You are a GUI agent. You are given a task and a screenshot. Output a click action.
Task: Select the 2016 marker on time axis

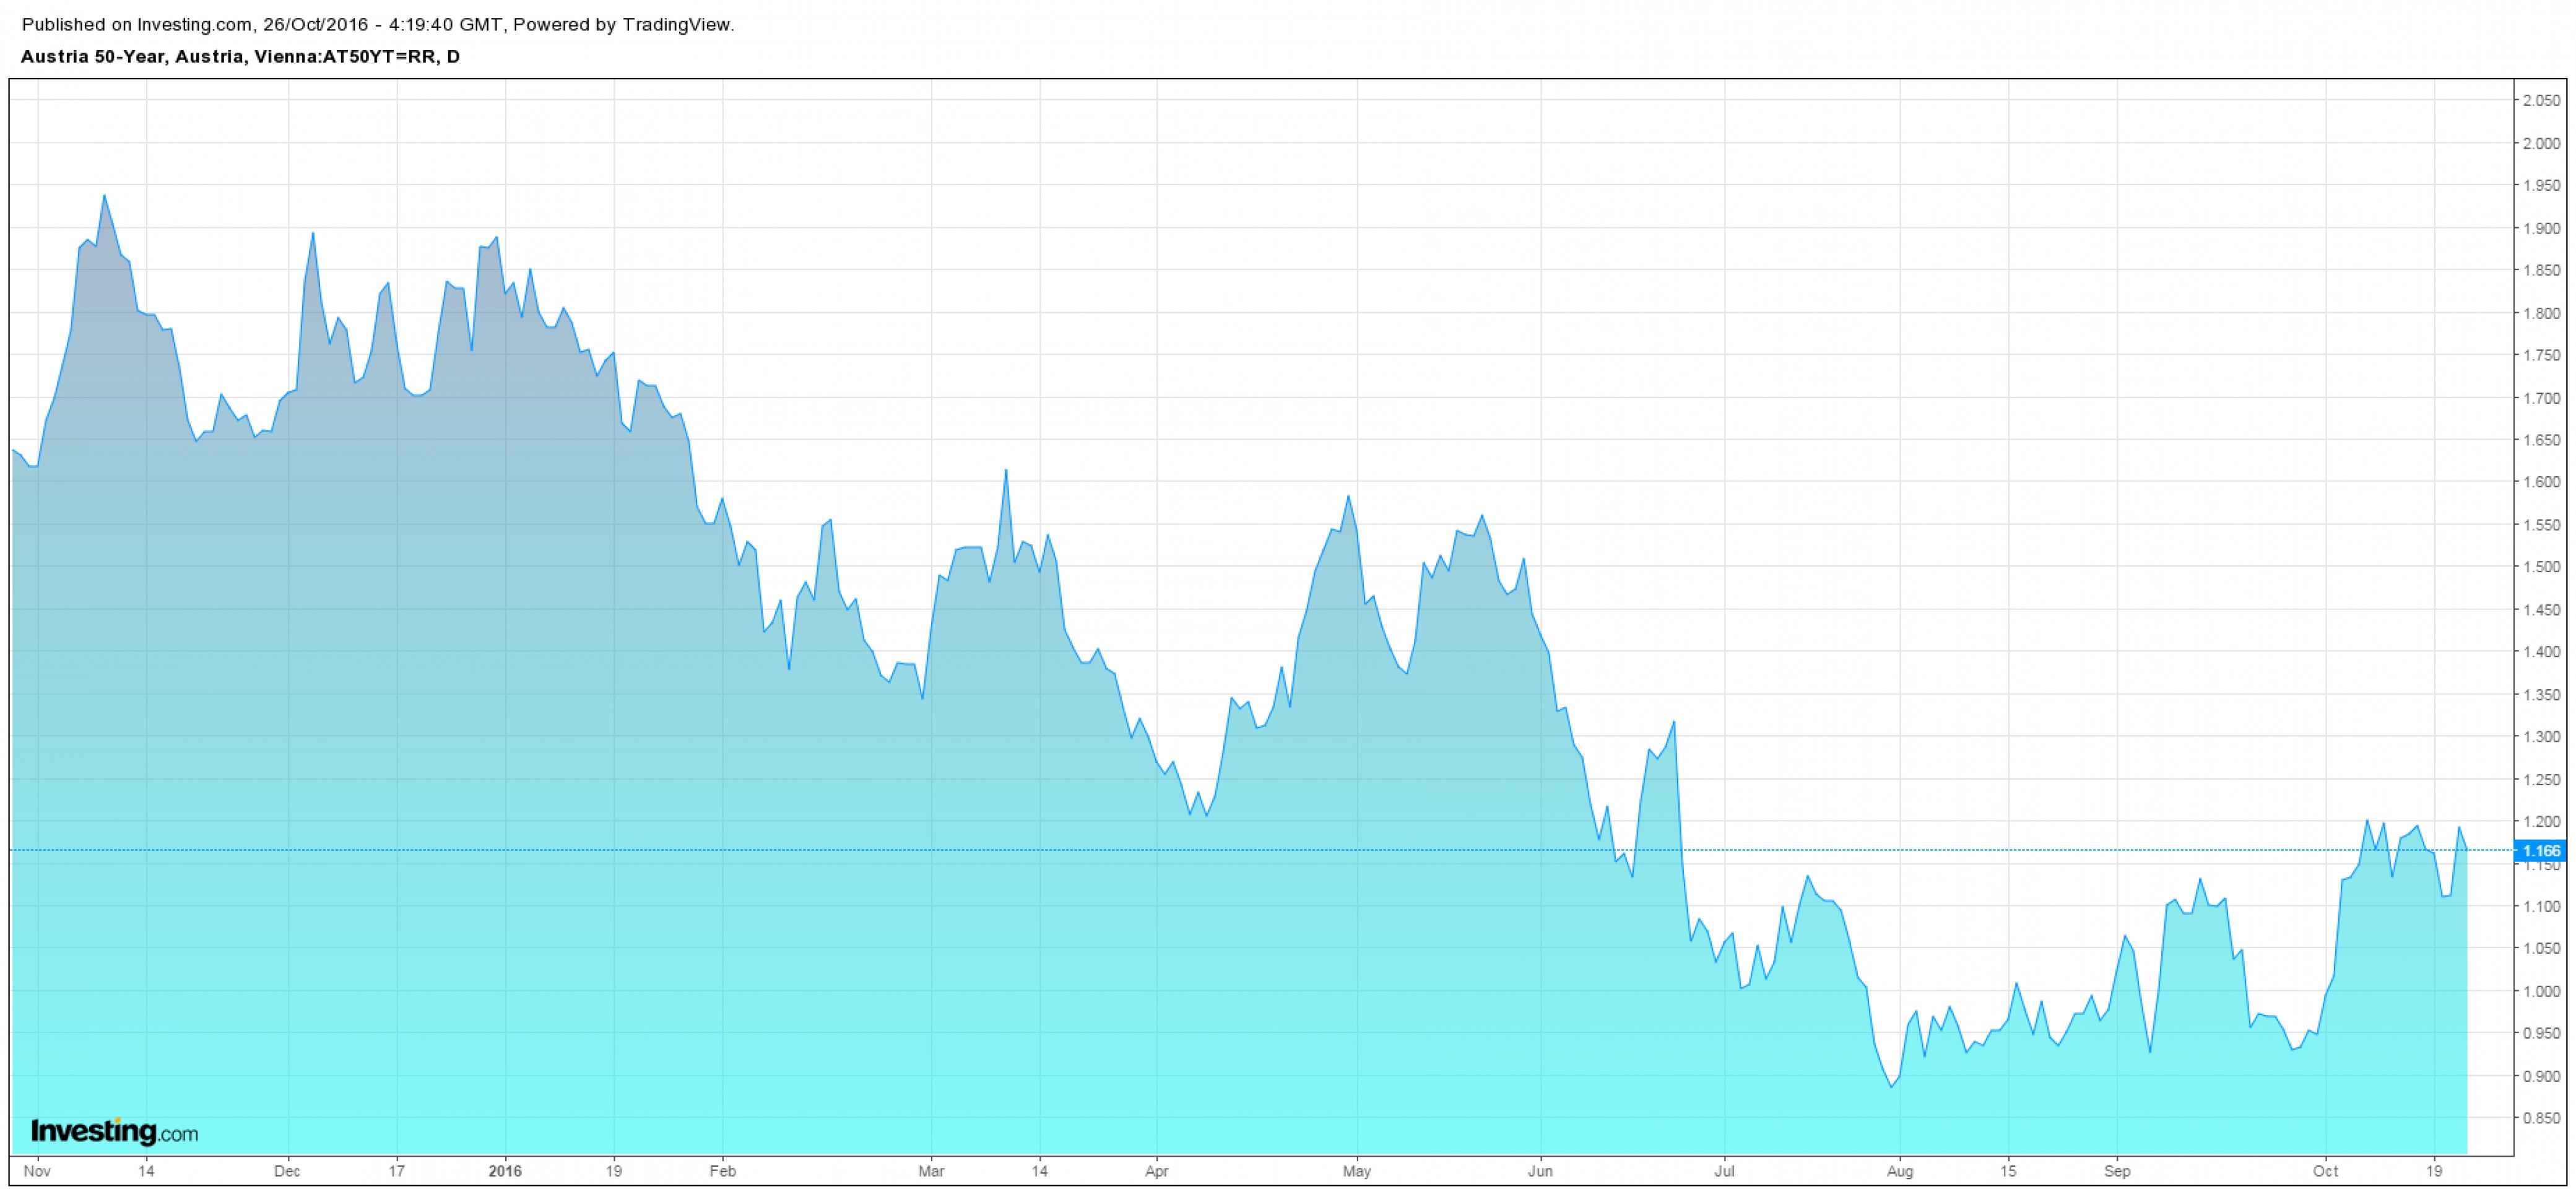click(505, 1171)
